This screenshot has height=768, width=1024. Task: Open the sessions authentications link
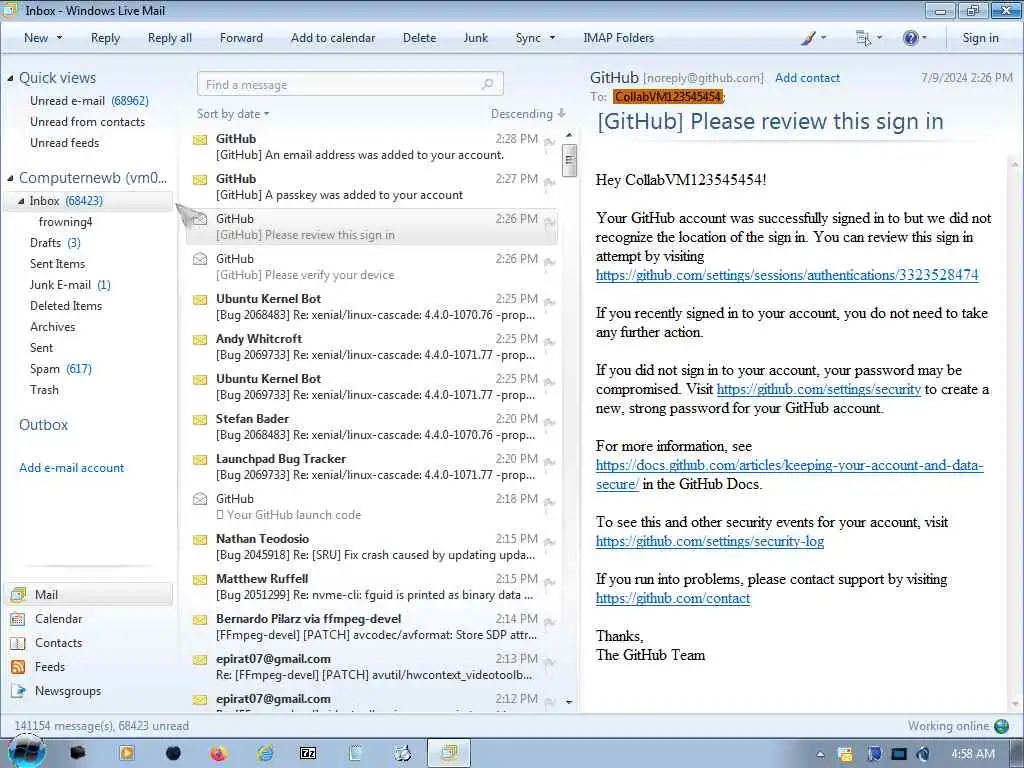pos(787,275)
